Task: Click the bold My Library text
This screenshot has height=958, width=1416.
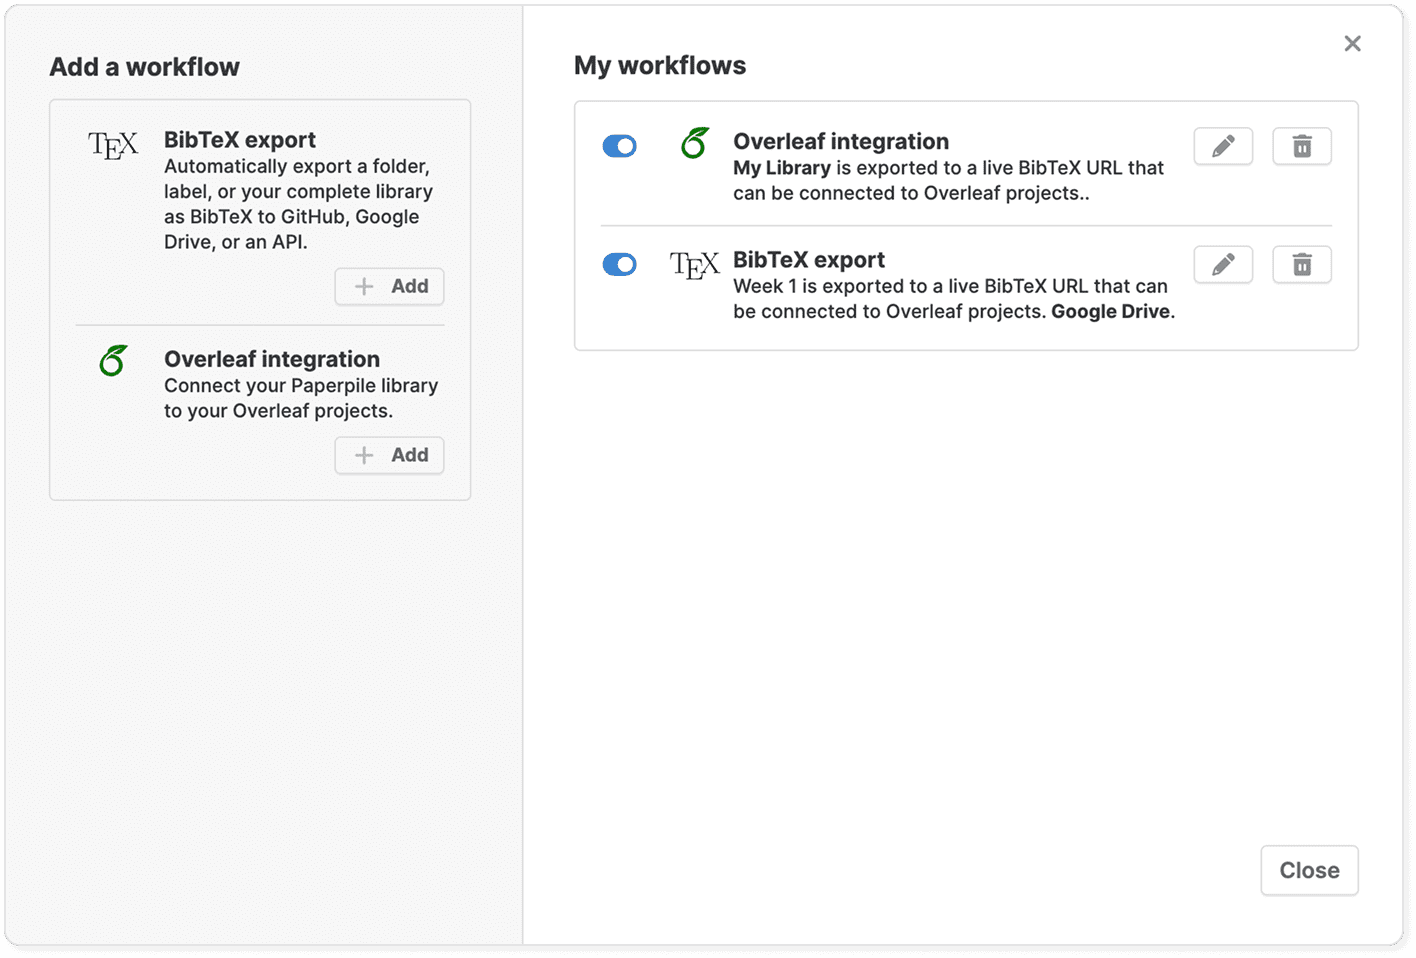Action: 782,168
